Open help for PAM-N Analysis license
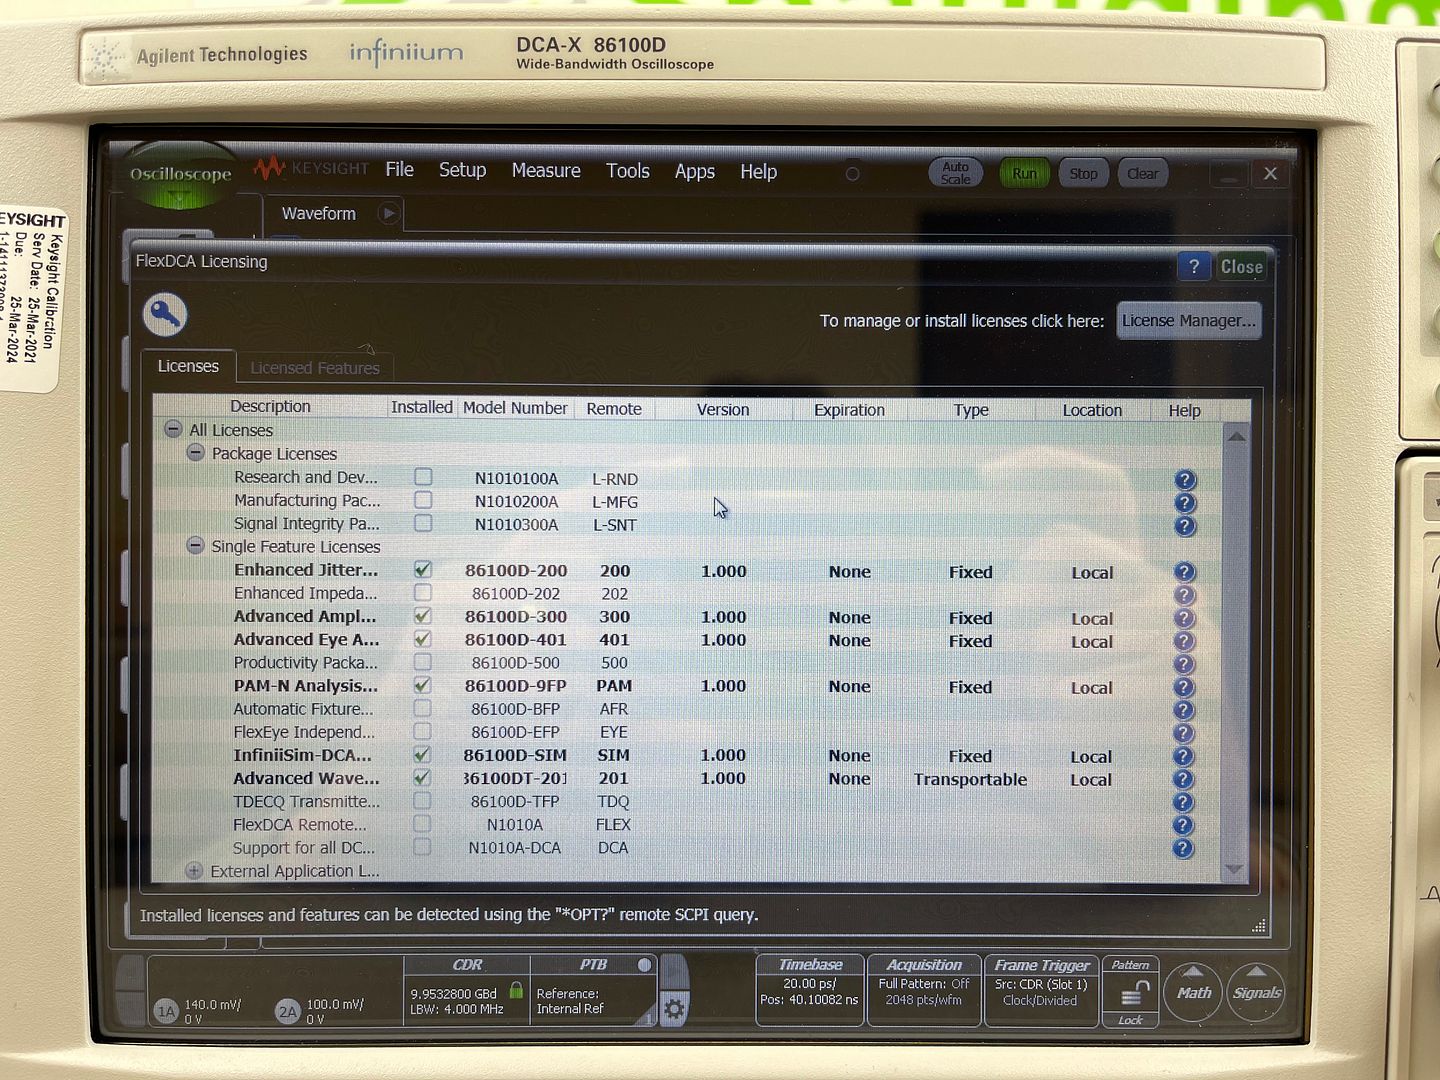The width and height of the screenshot is (1440, 1080). click(1185, 687)
